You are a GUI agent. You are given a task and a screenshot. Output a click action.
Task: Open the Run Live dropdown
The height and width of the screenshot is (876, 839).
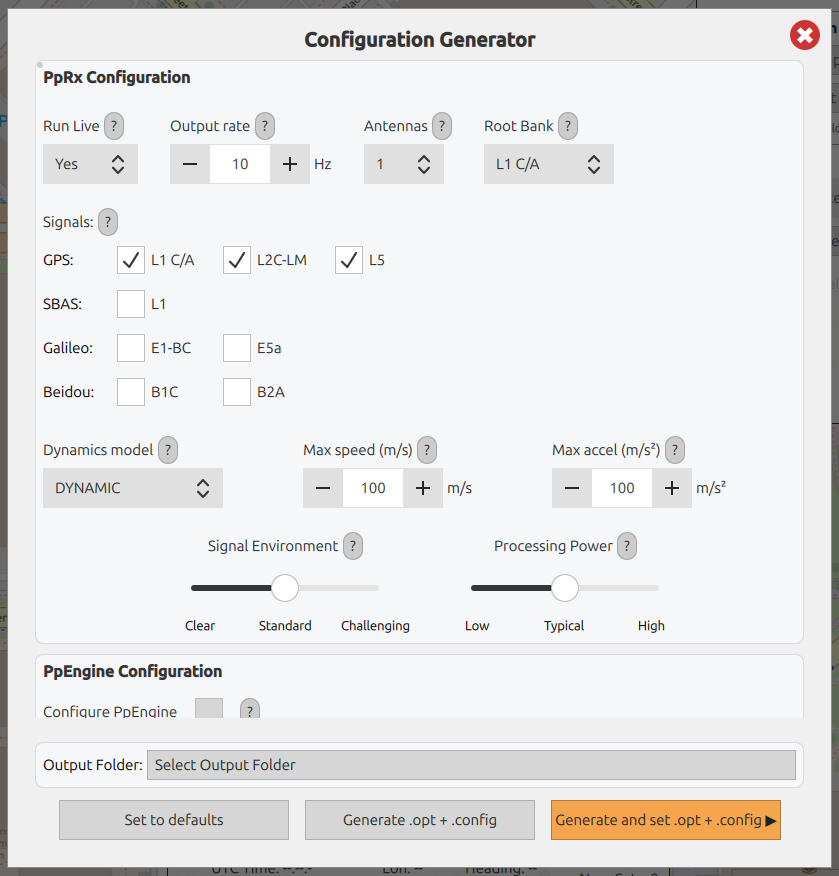coord(90,164)
